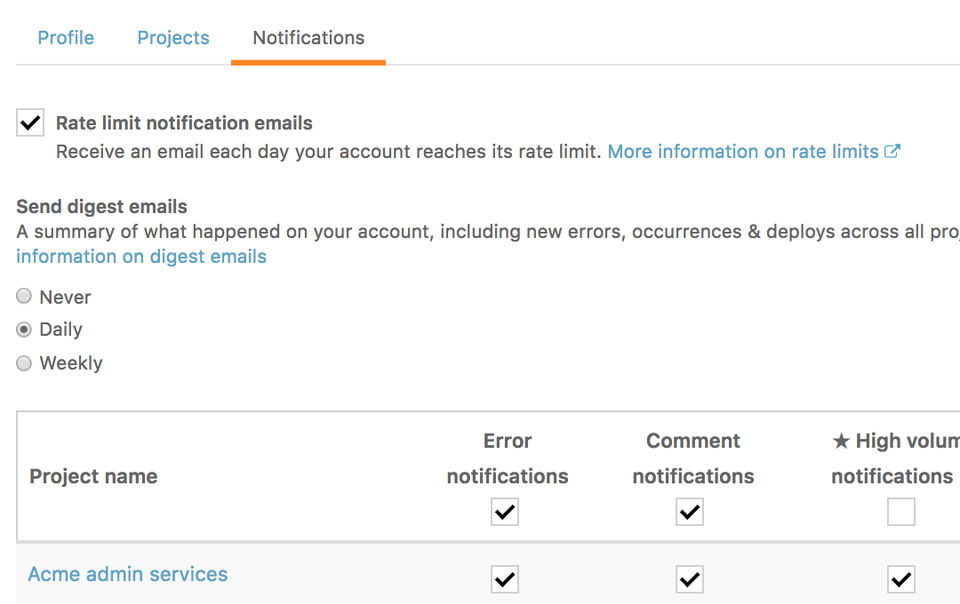Toggle all Comment notifications in header

point(689,513)
